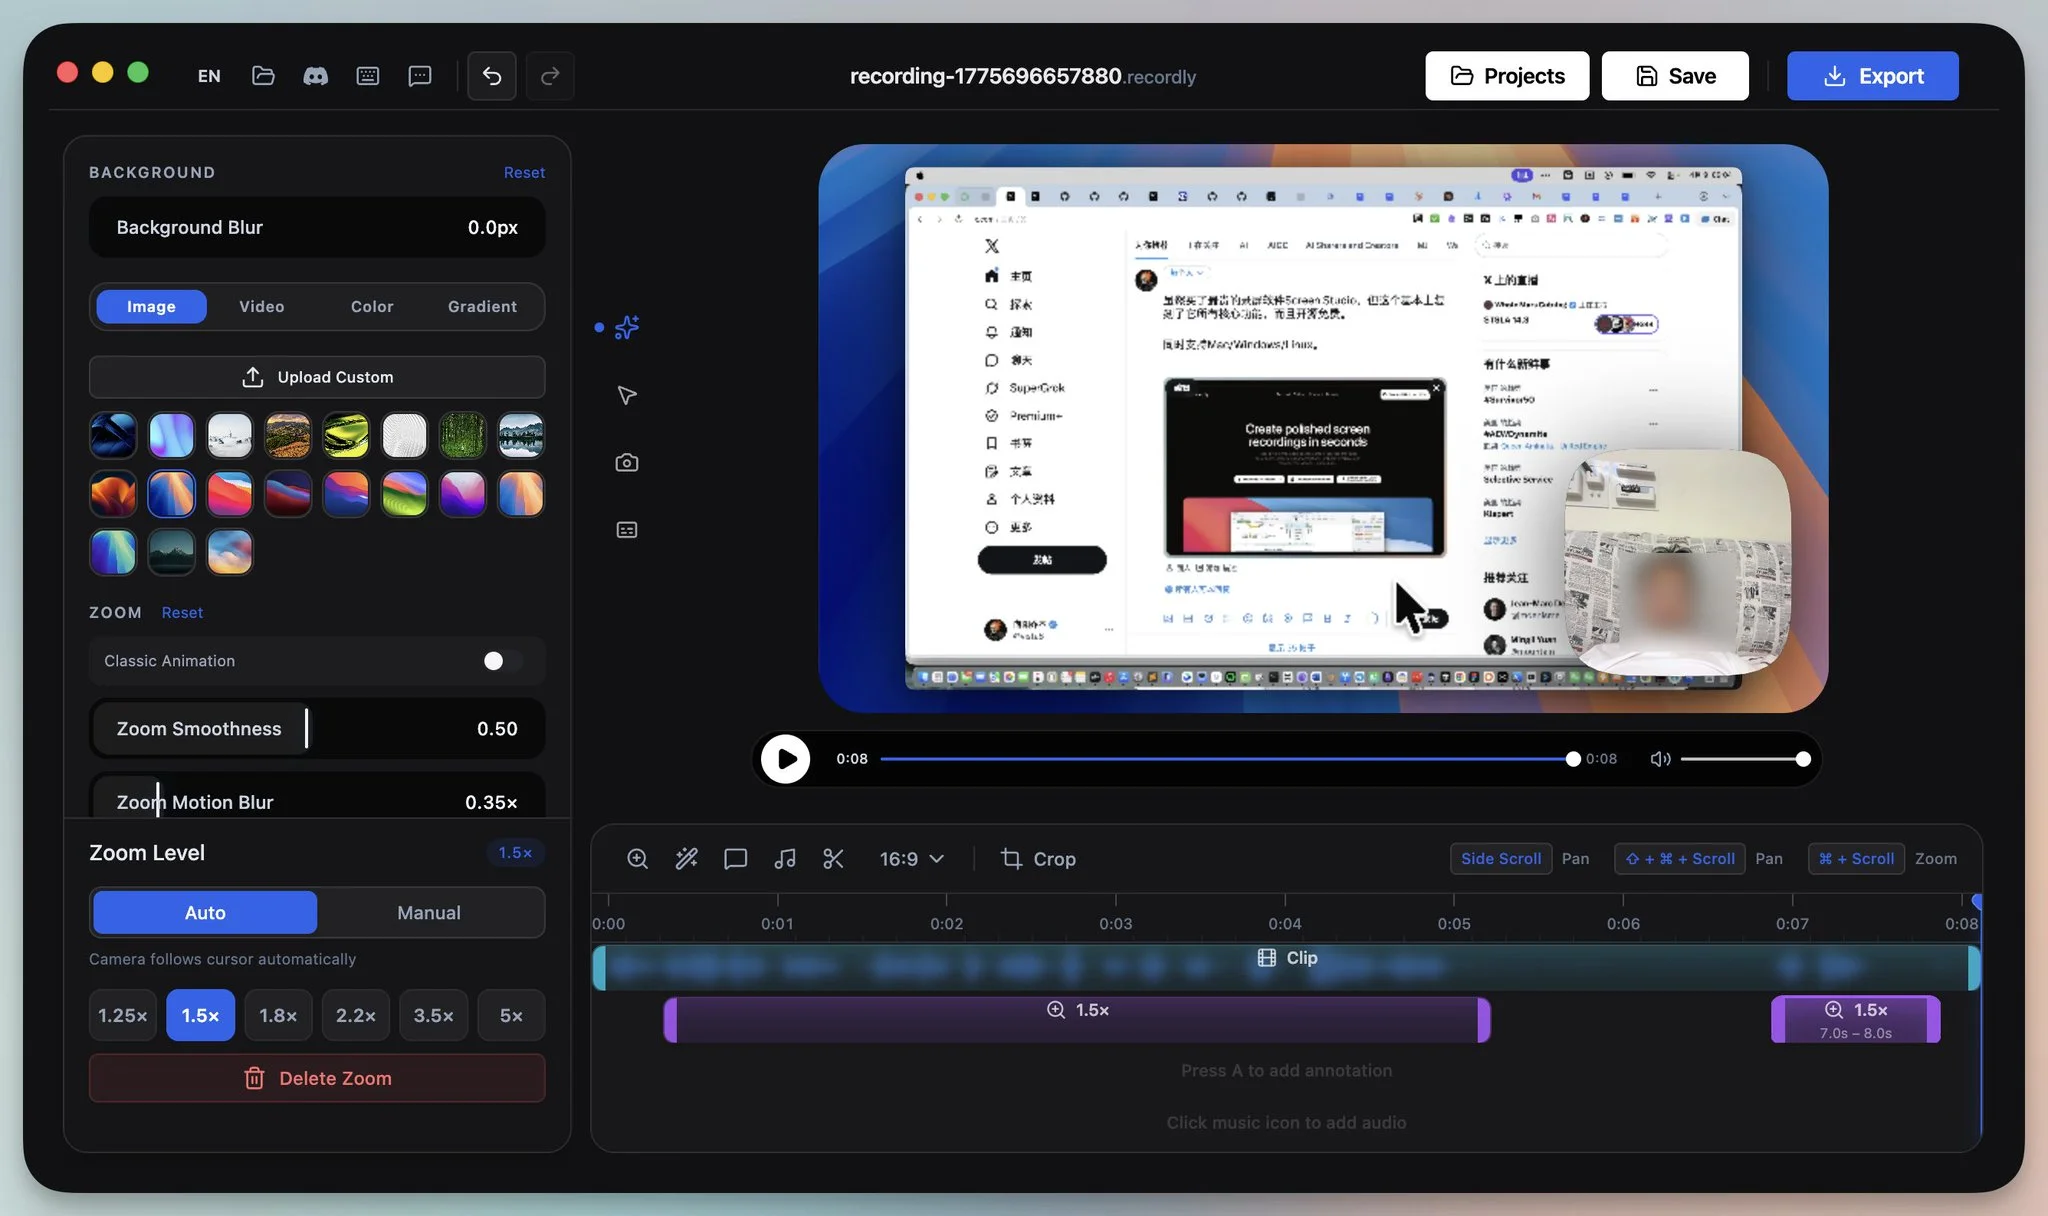
Task: Click the Delete Zoom button
Action: [317, 1078]
